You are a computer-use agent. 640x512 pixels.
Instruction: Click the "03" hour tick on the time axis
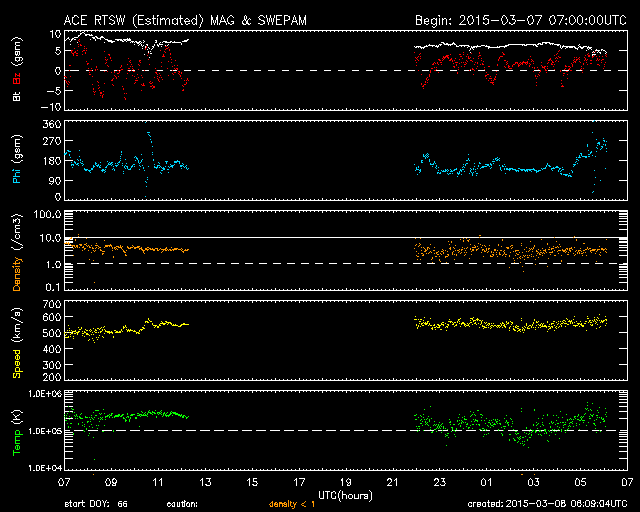533,483
